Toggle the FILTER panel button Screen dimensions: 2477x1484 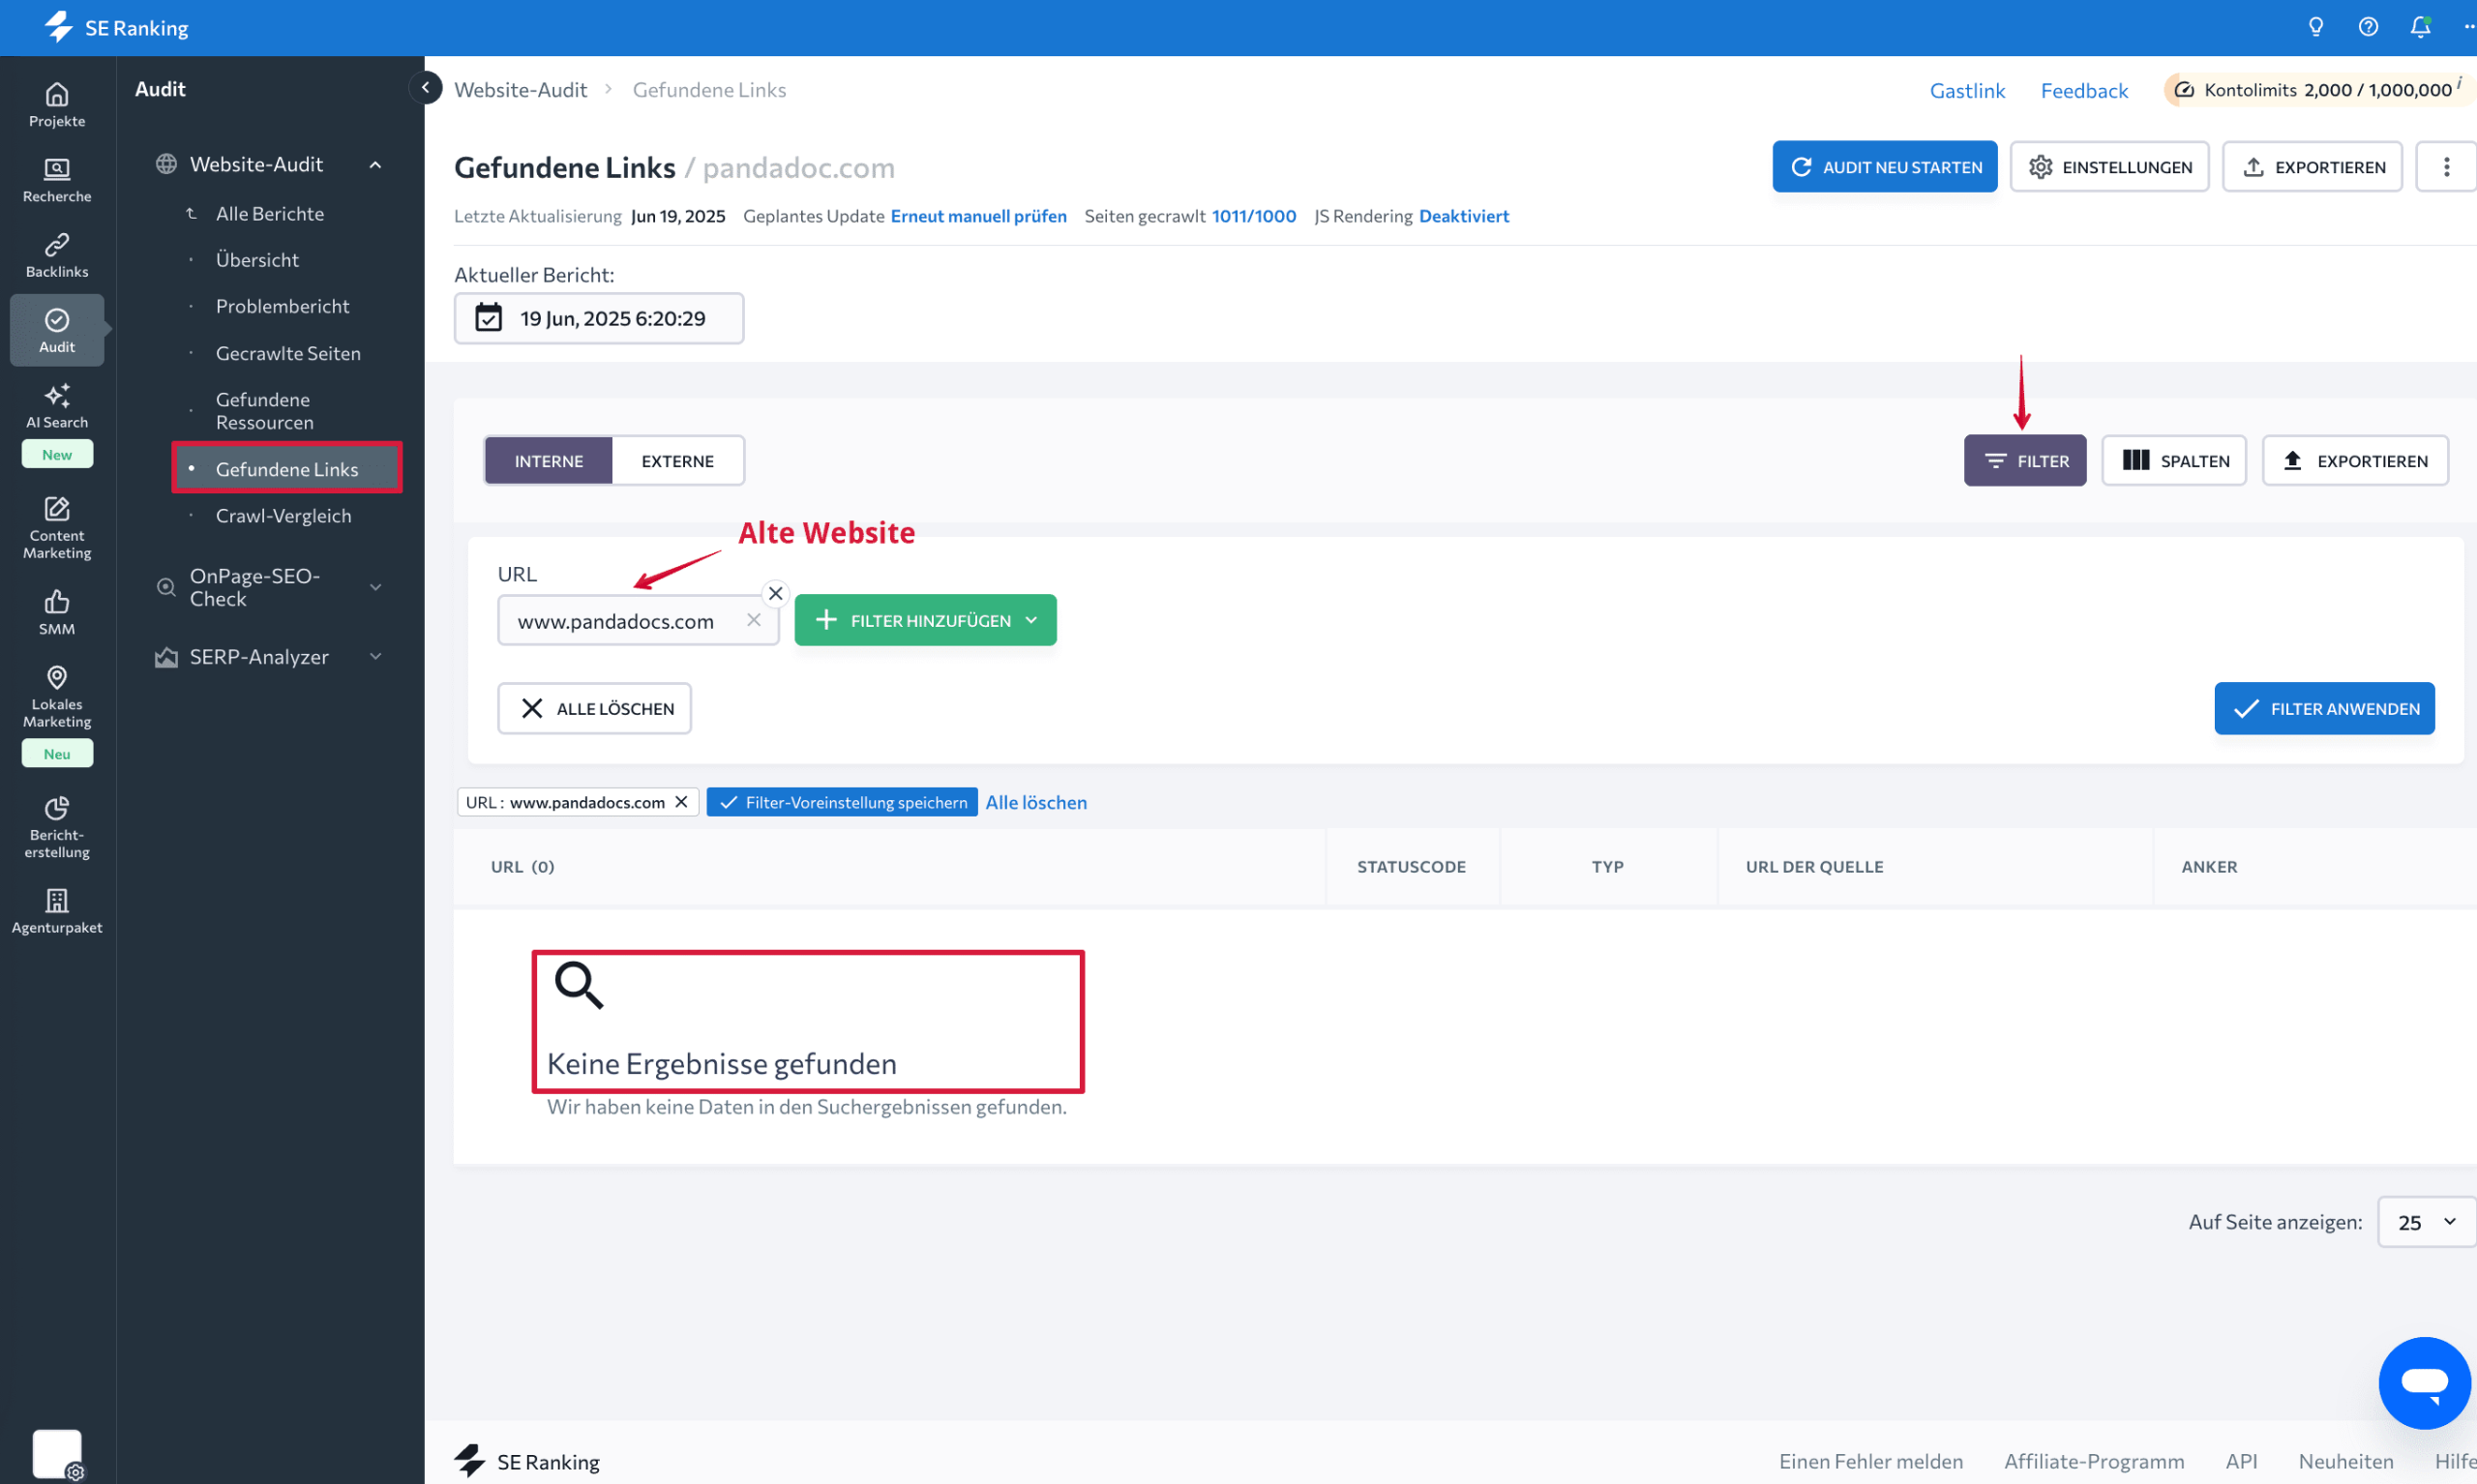(2024, 461)
